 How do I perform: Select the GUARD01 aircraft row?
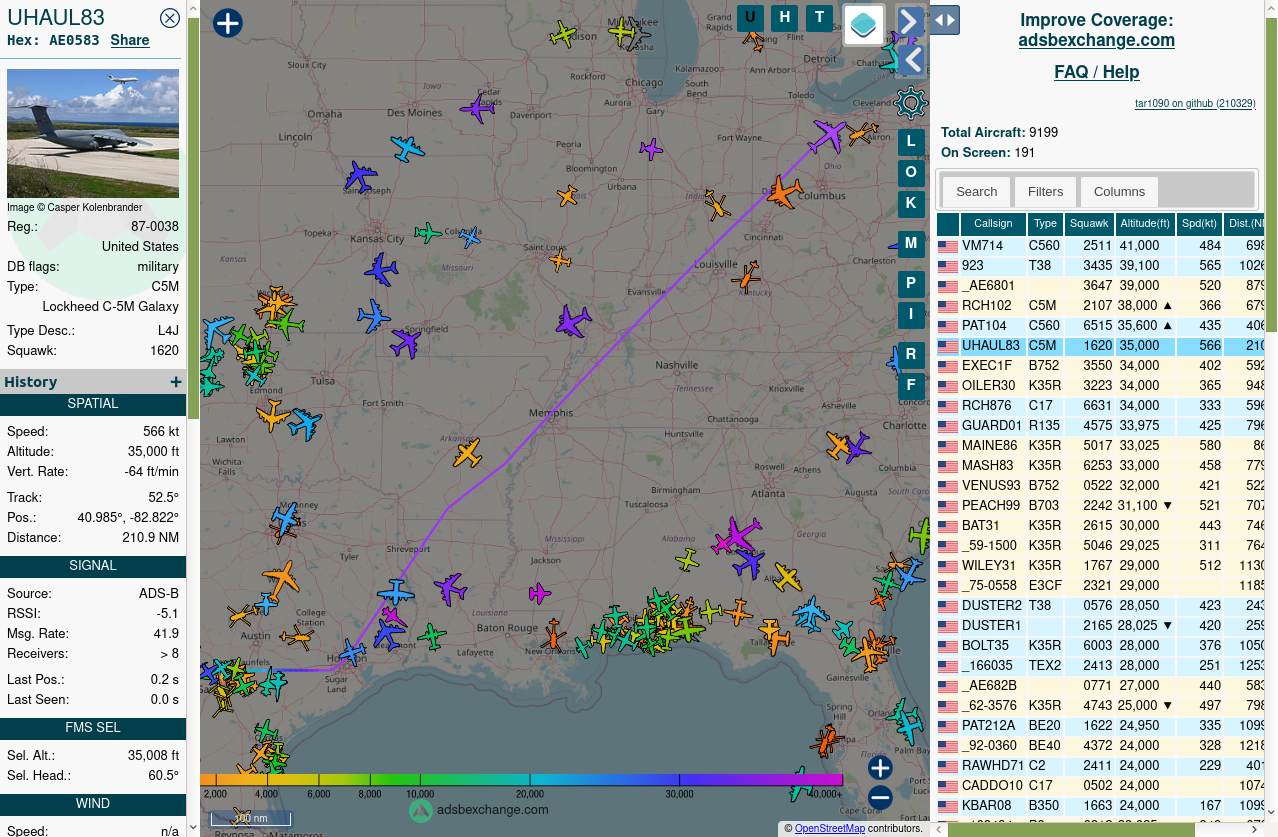1100,426
